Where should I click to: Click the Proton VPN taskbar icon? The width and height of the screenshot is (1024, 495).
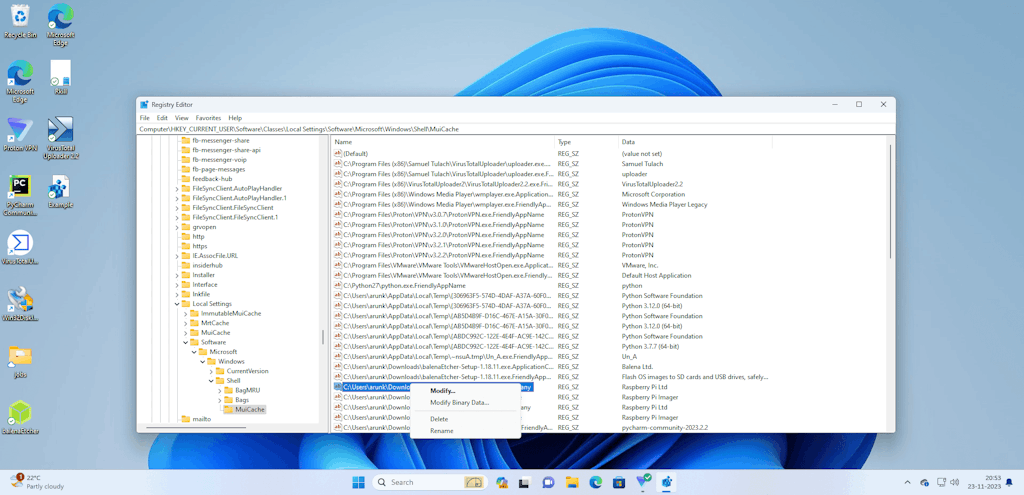(643, 482)
